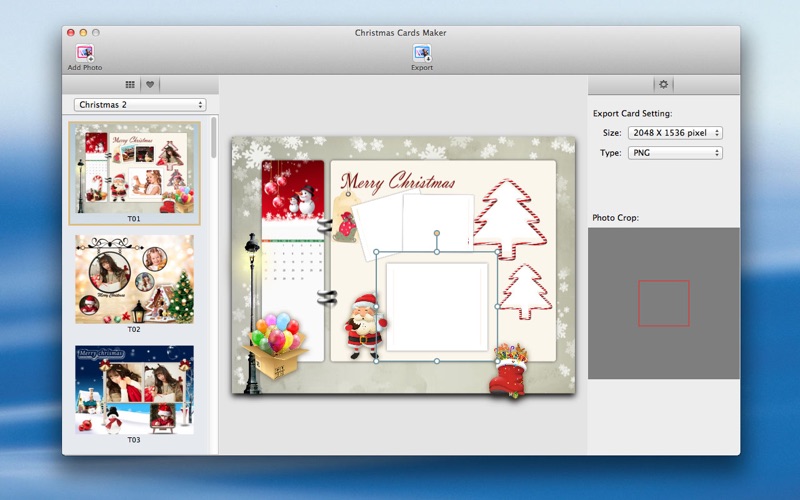
Task: Open the Christmas 2 template category dropdown
Action: pos(140,105)
